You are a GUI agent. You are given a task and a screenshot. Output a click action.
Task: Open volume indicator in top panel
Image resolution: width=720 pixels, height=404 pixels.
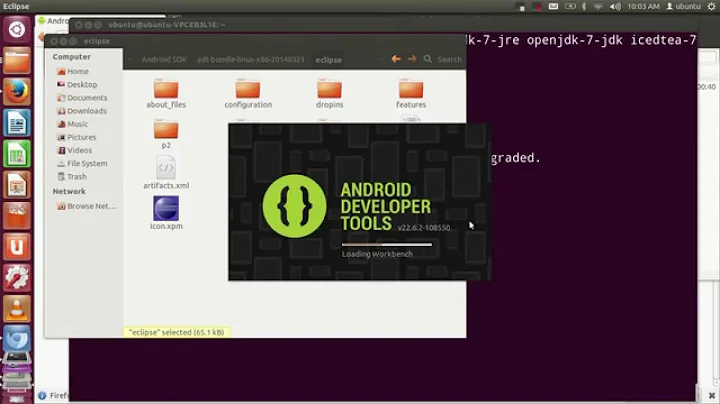tap(615, 6)
